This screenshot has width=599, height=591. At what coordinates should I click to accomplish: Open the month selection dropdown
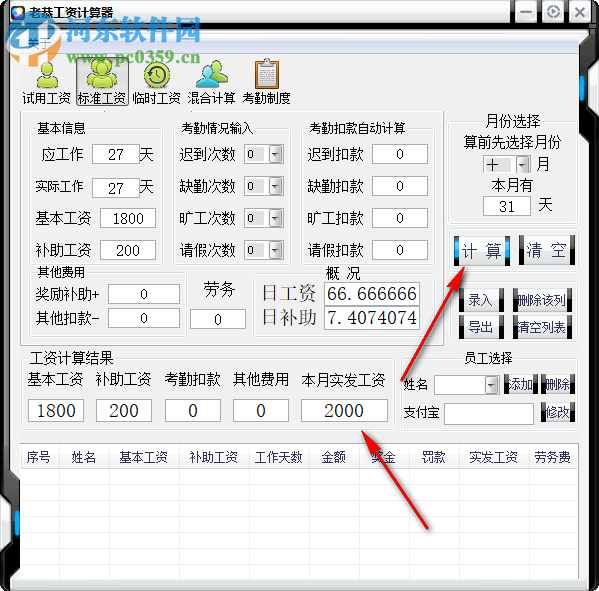coord(523,165)
